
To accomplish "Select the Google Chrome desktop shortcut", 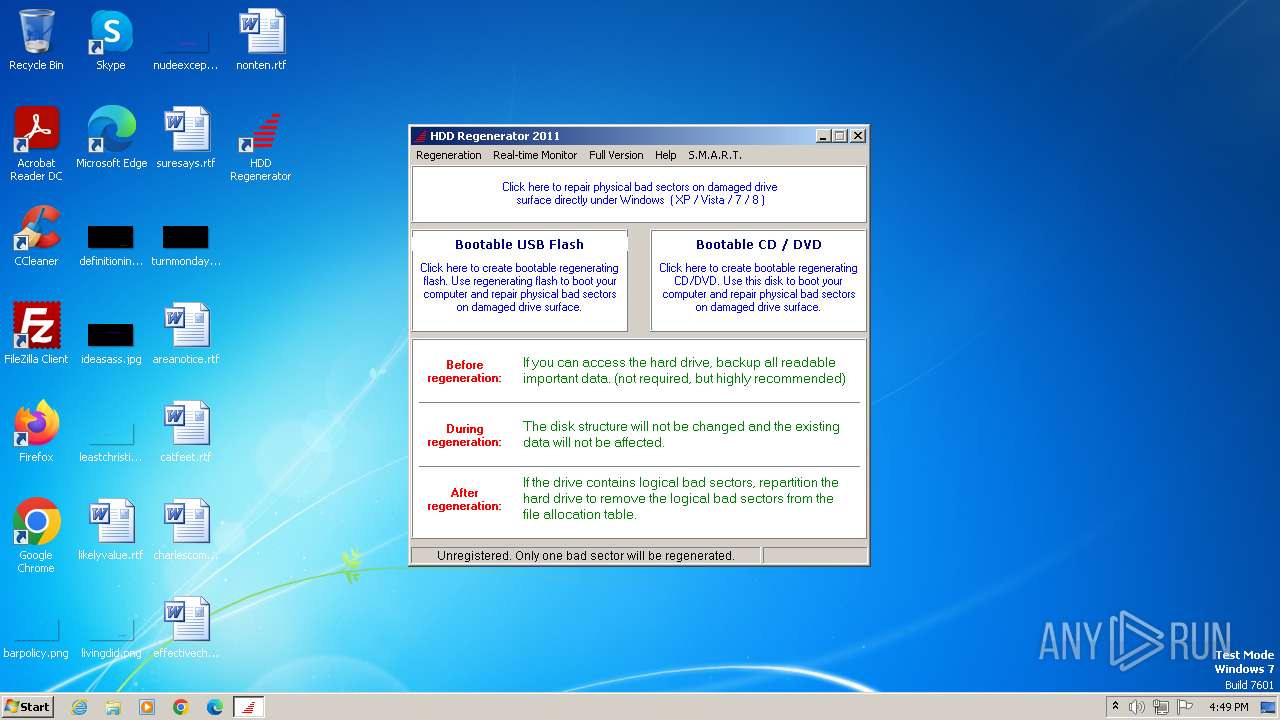I will pos(36,536).
